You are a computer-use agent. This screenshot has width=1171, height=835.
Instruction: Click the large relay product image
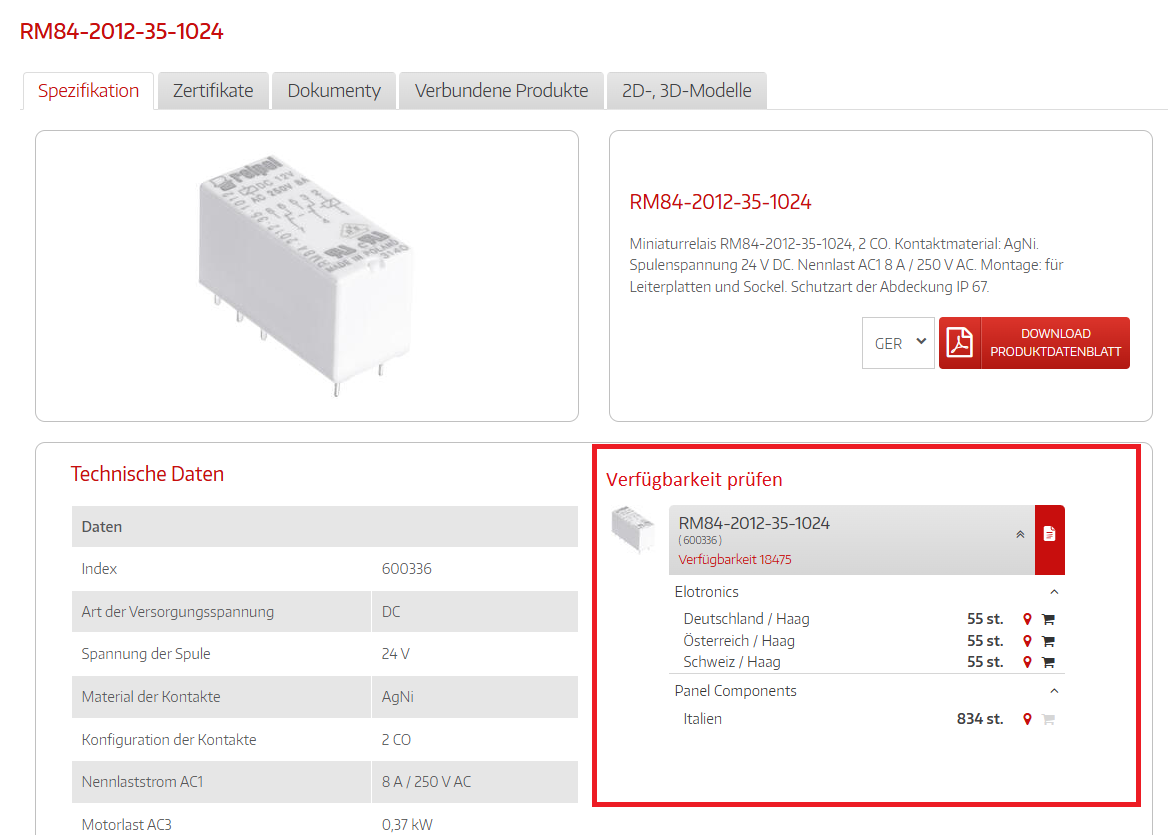306,275
